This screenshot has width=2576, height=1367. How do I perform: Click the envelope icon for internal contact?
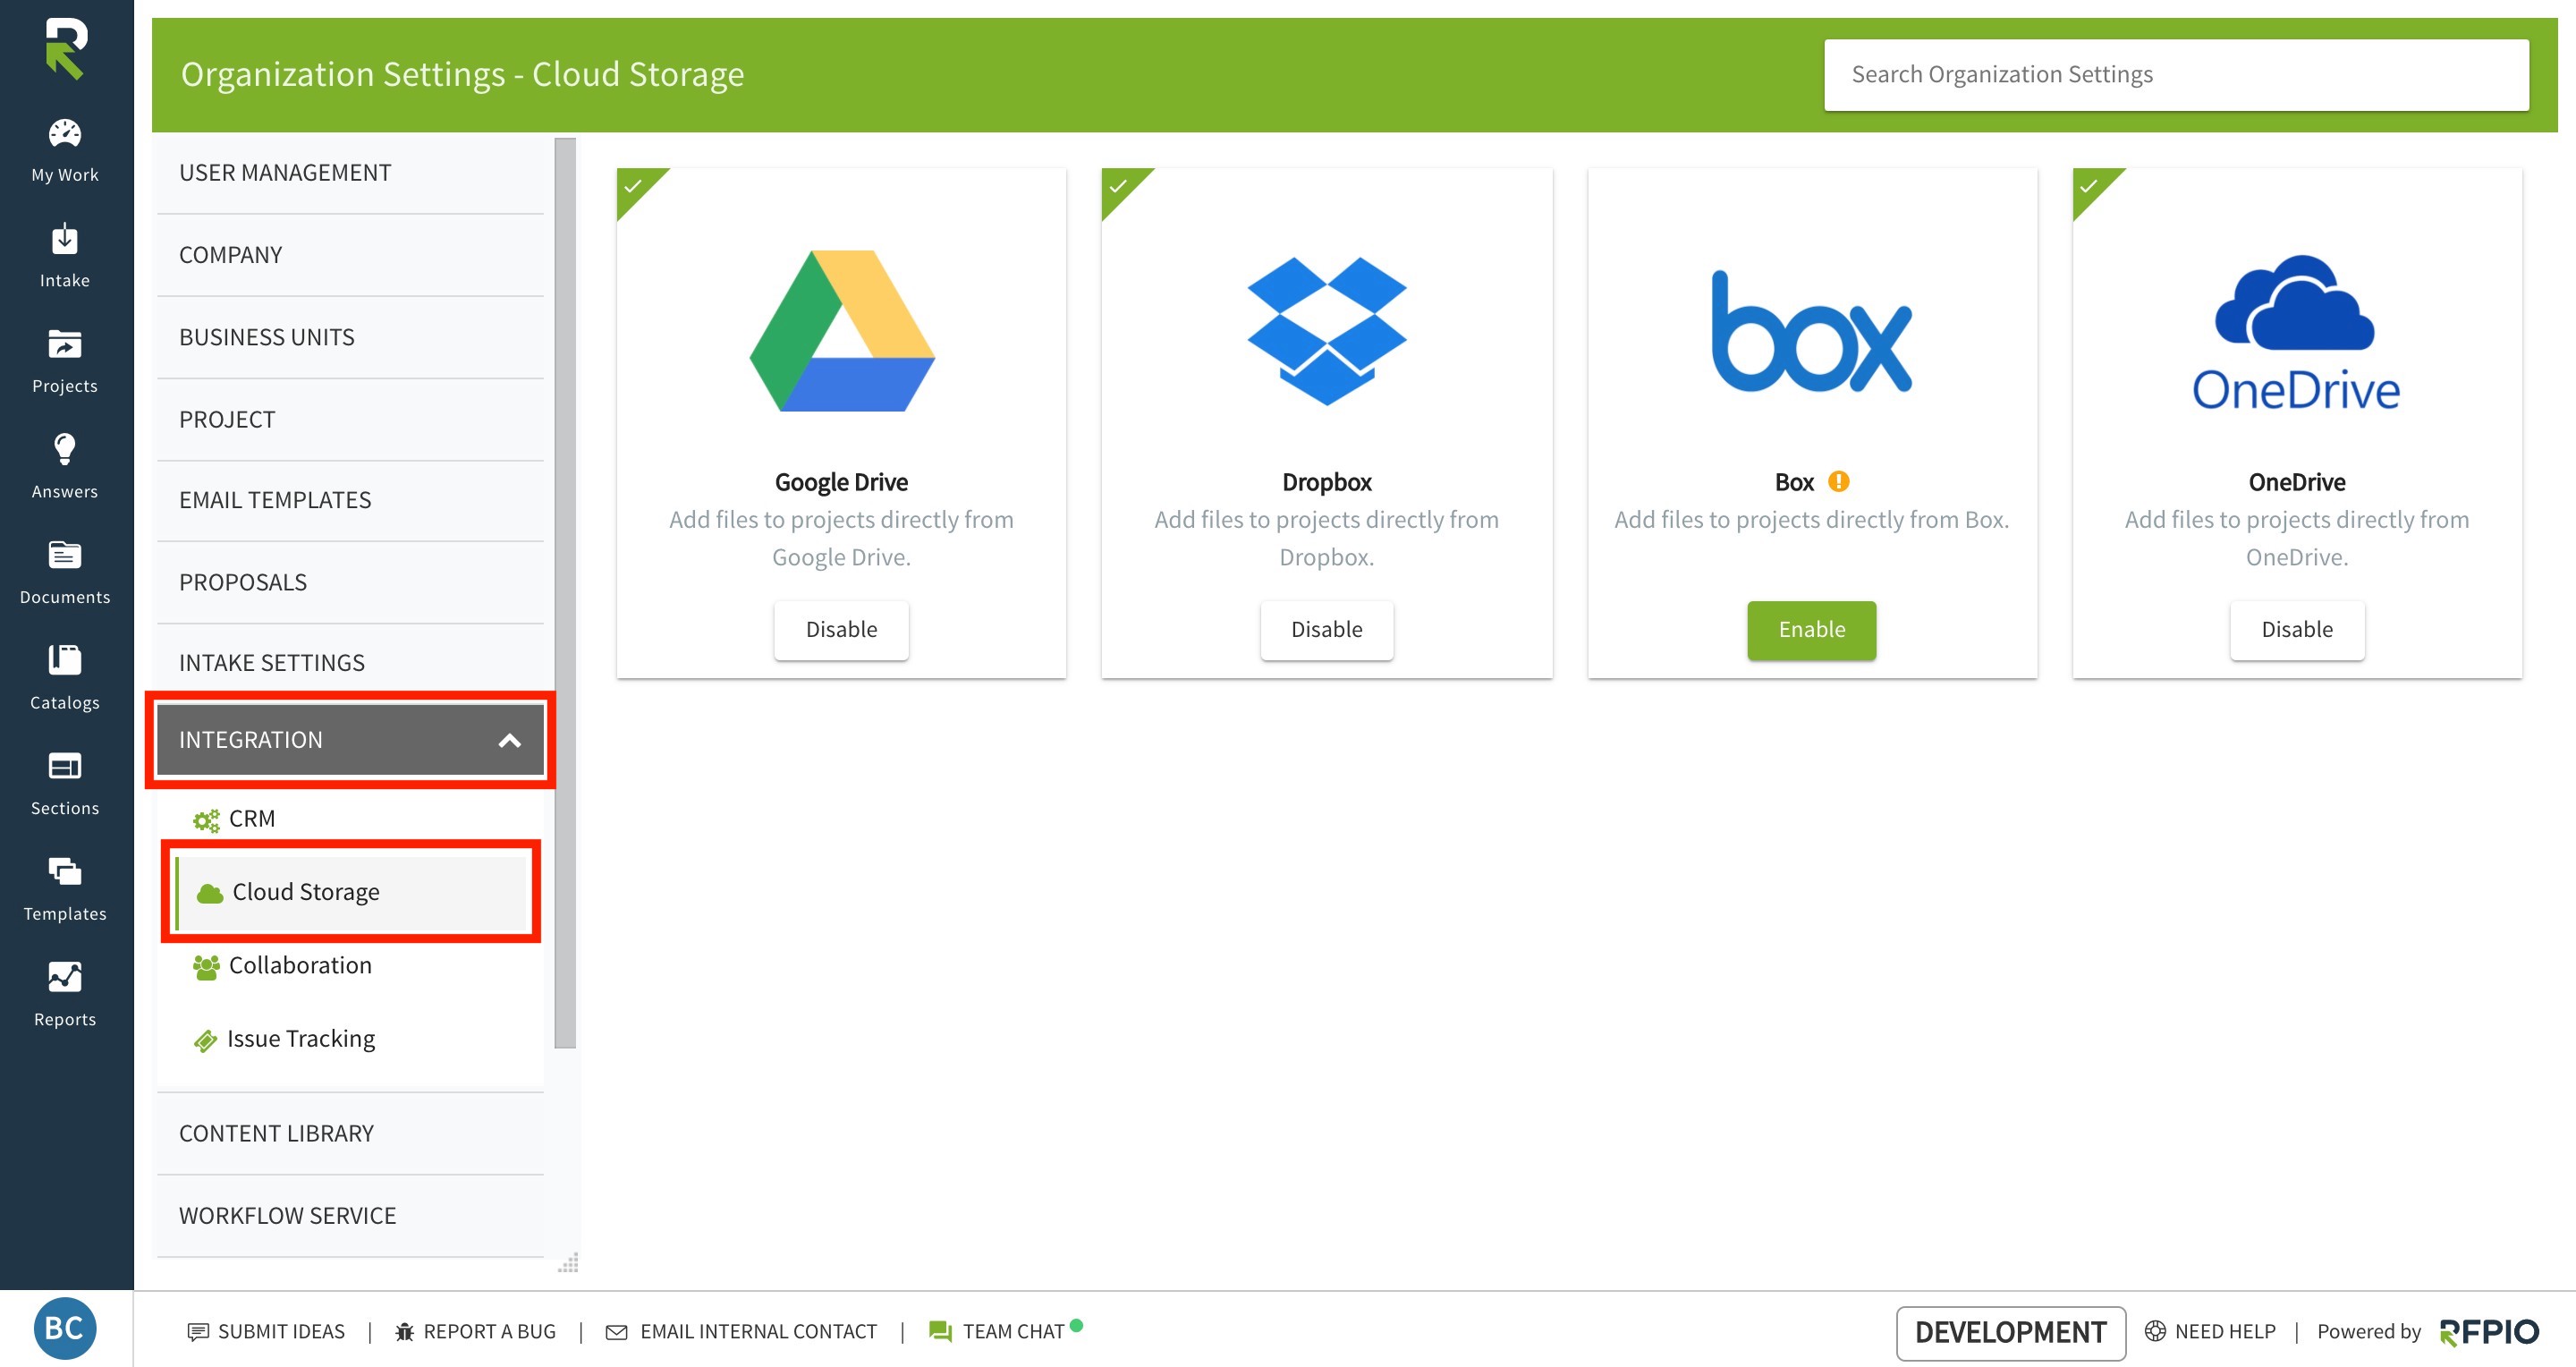coord(617,1332)
